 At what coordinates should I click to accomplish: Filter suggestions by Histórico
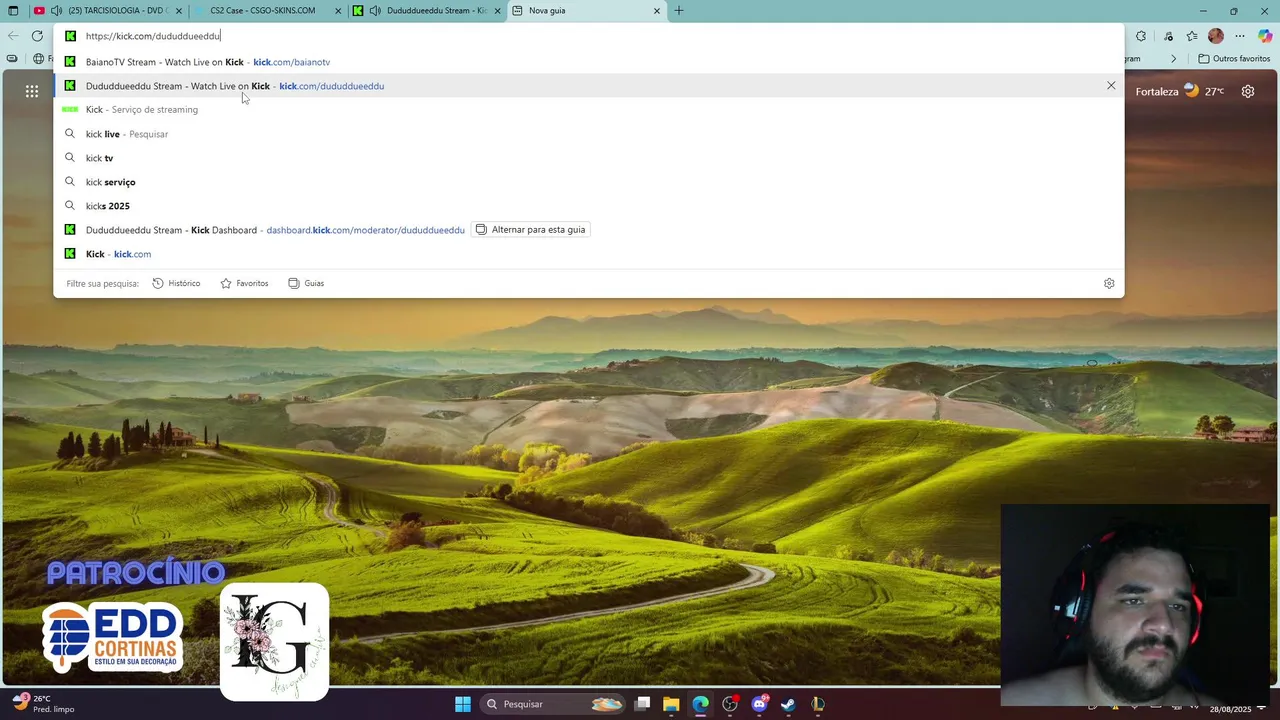(x=176, y=283)
